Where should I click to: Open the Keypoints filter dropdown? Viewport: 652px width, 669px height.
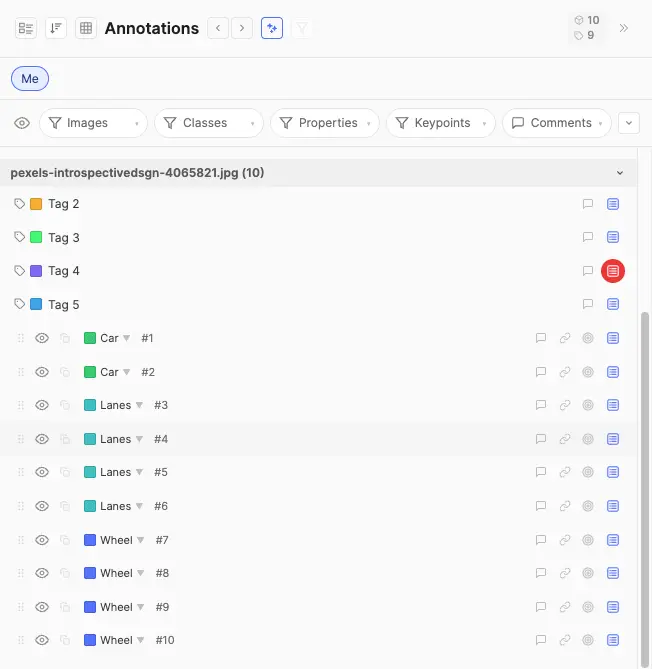[x=441, y=123]
